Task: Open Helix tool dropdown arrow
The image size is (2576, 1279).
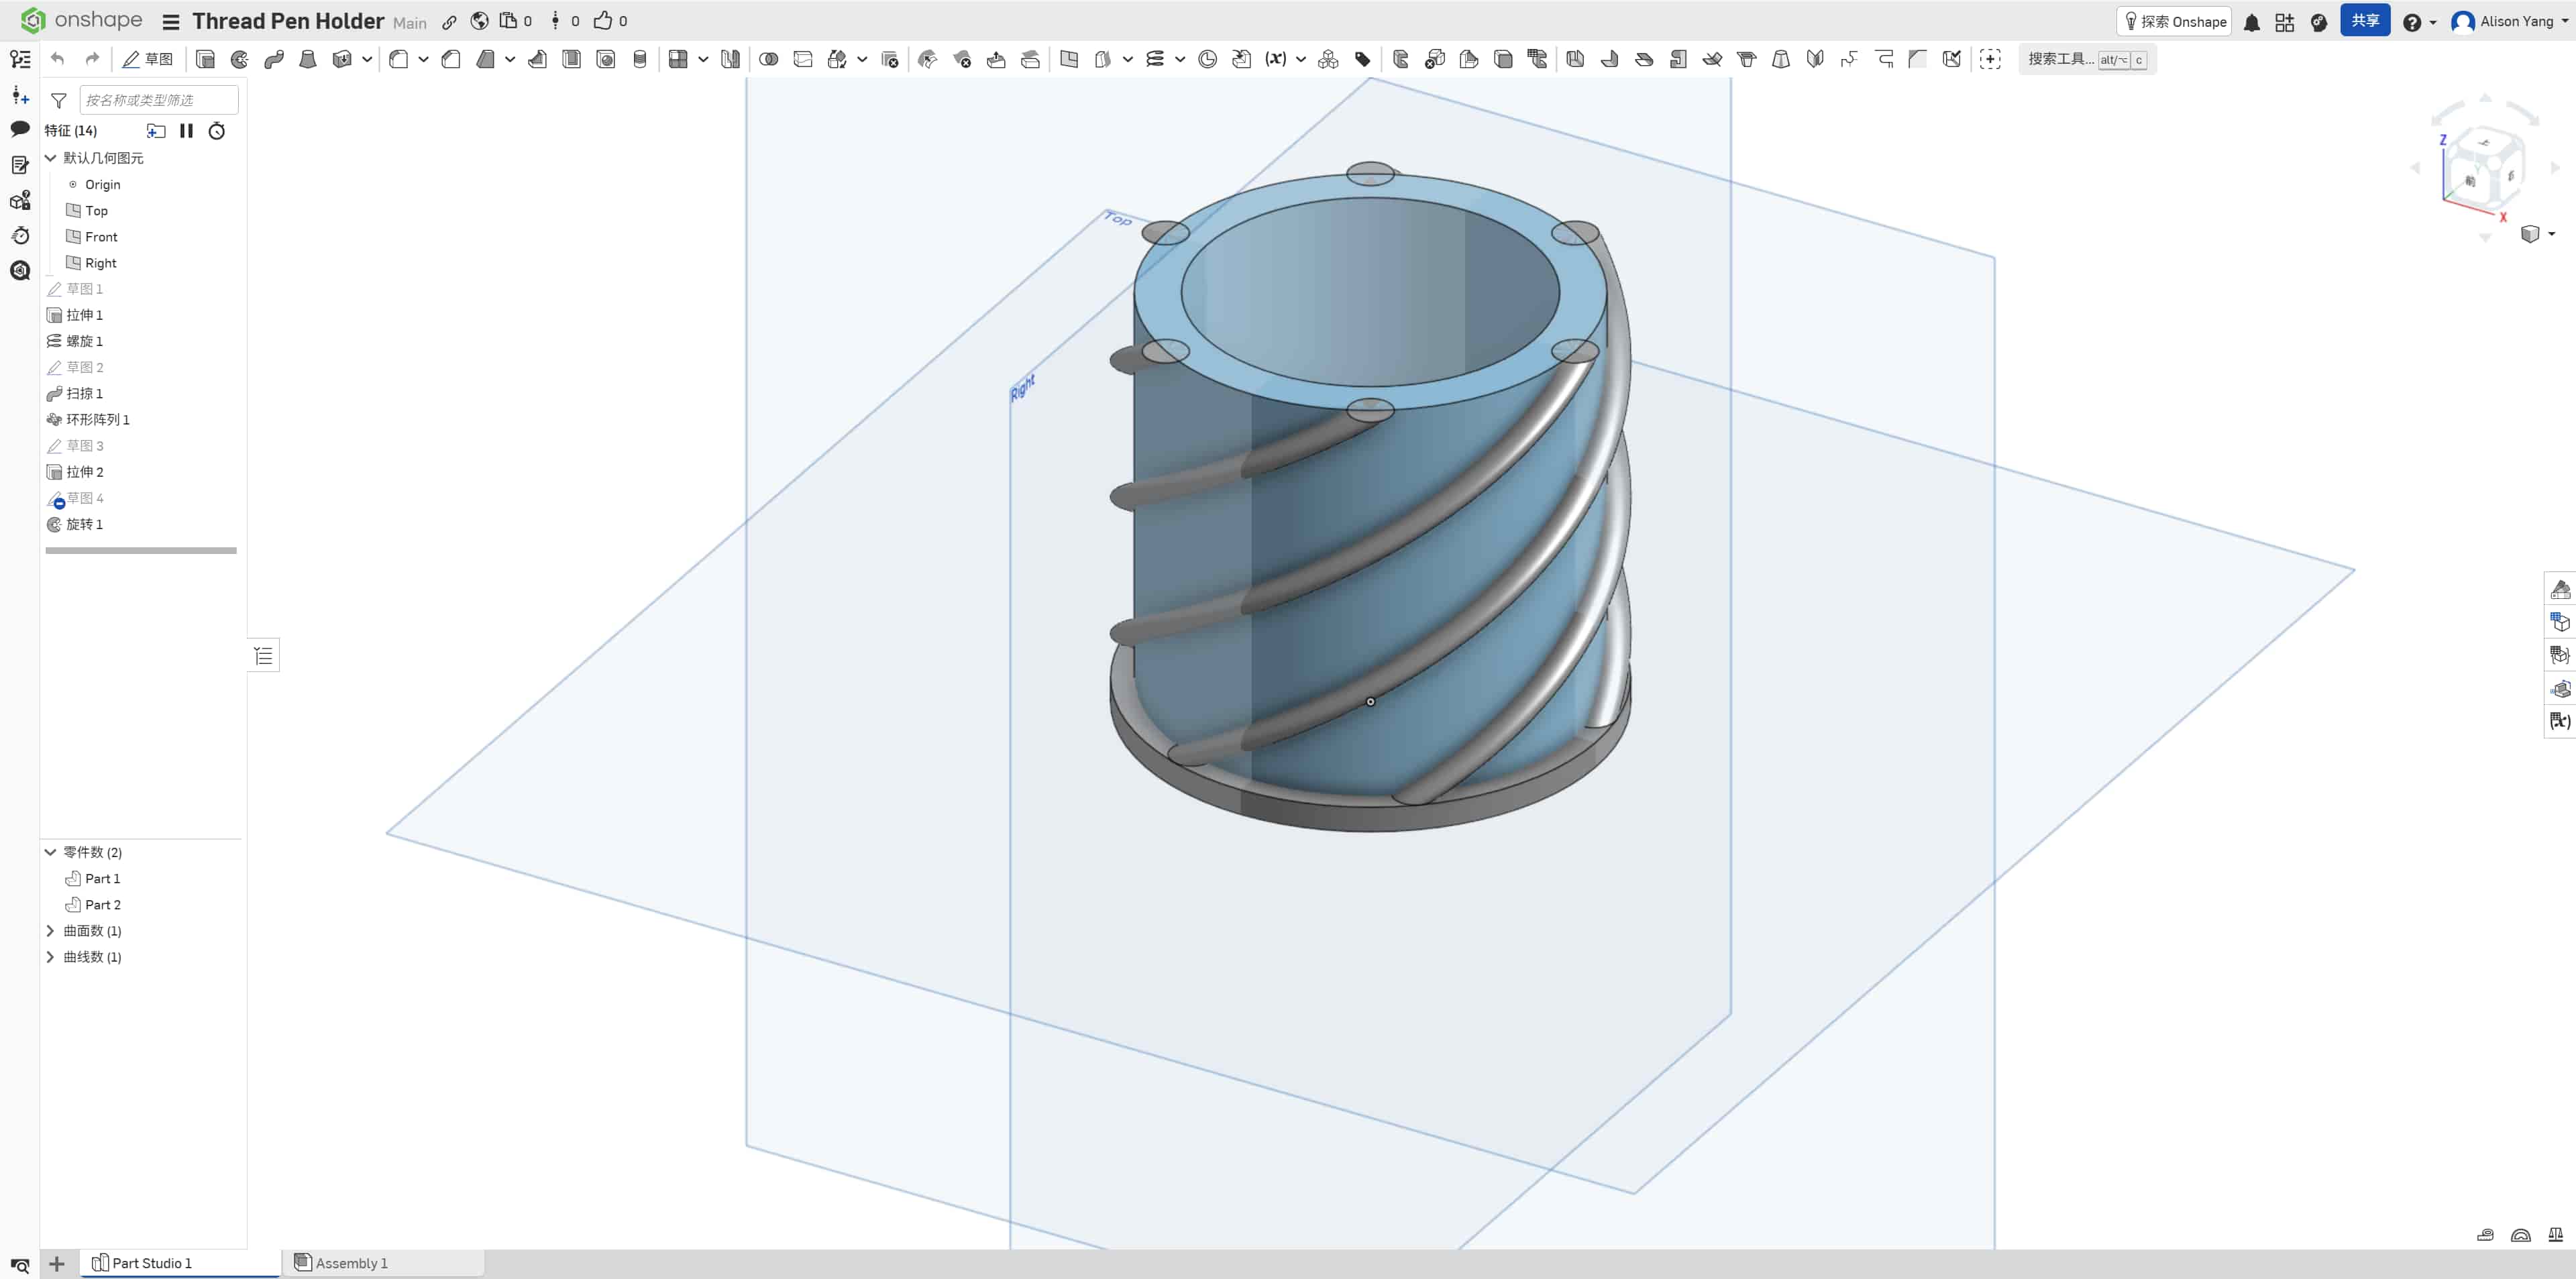Action: pos(1181,59)
